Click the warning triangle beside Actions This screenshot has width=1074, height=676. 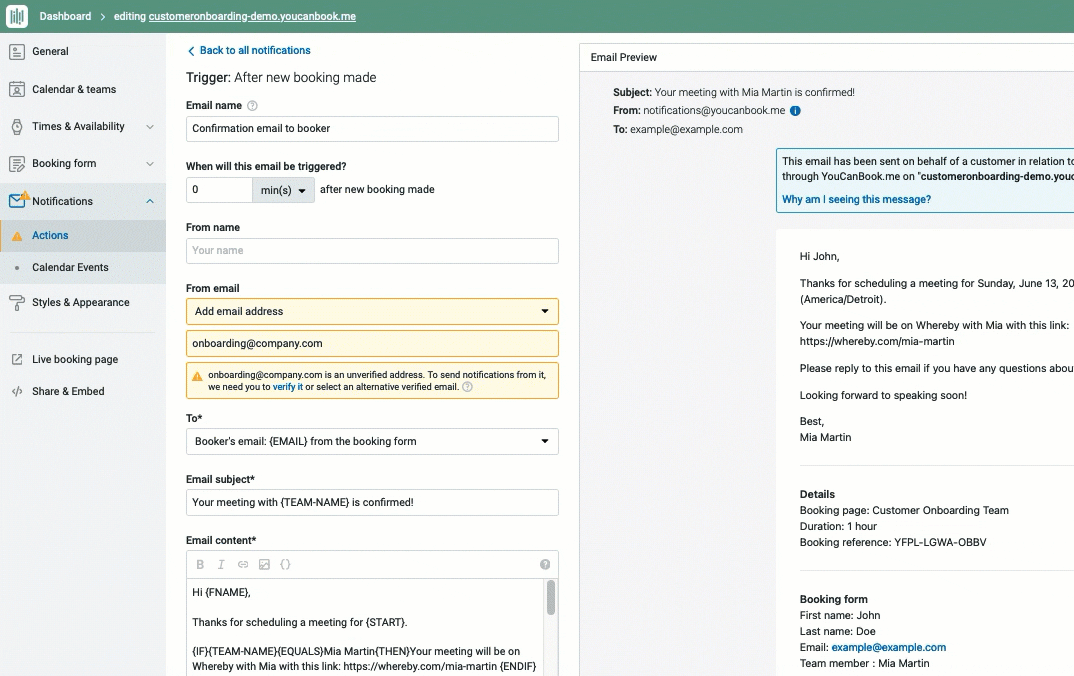(17, 236)
